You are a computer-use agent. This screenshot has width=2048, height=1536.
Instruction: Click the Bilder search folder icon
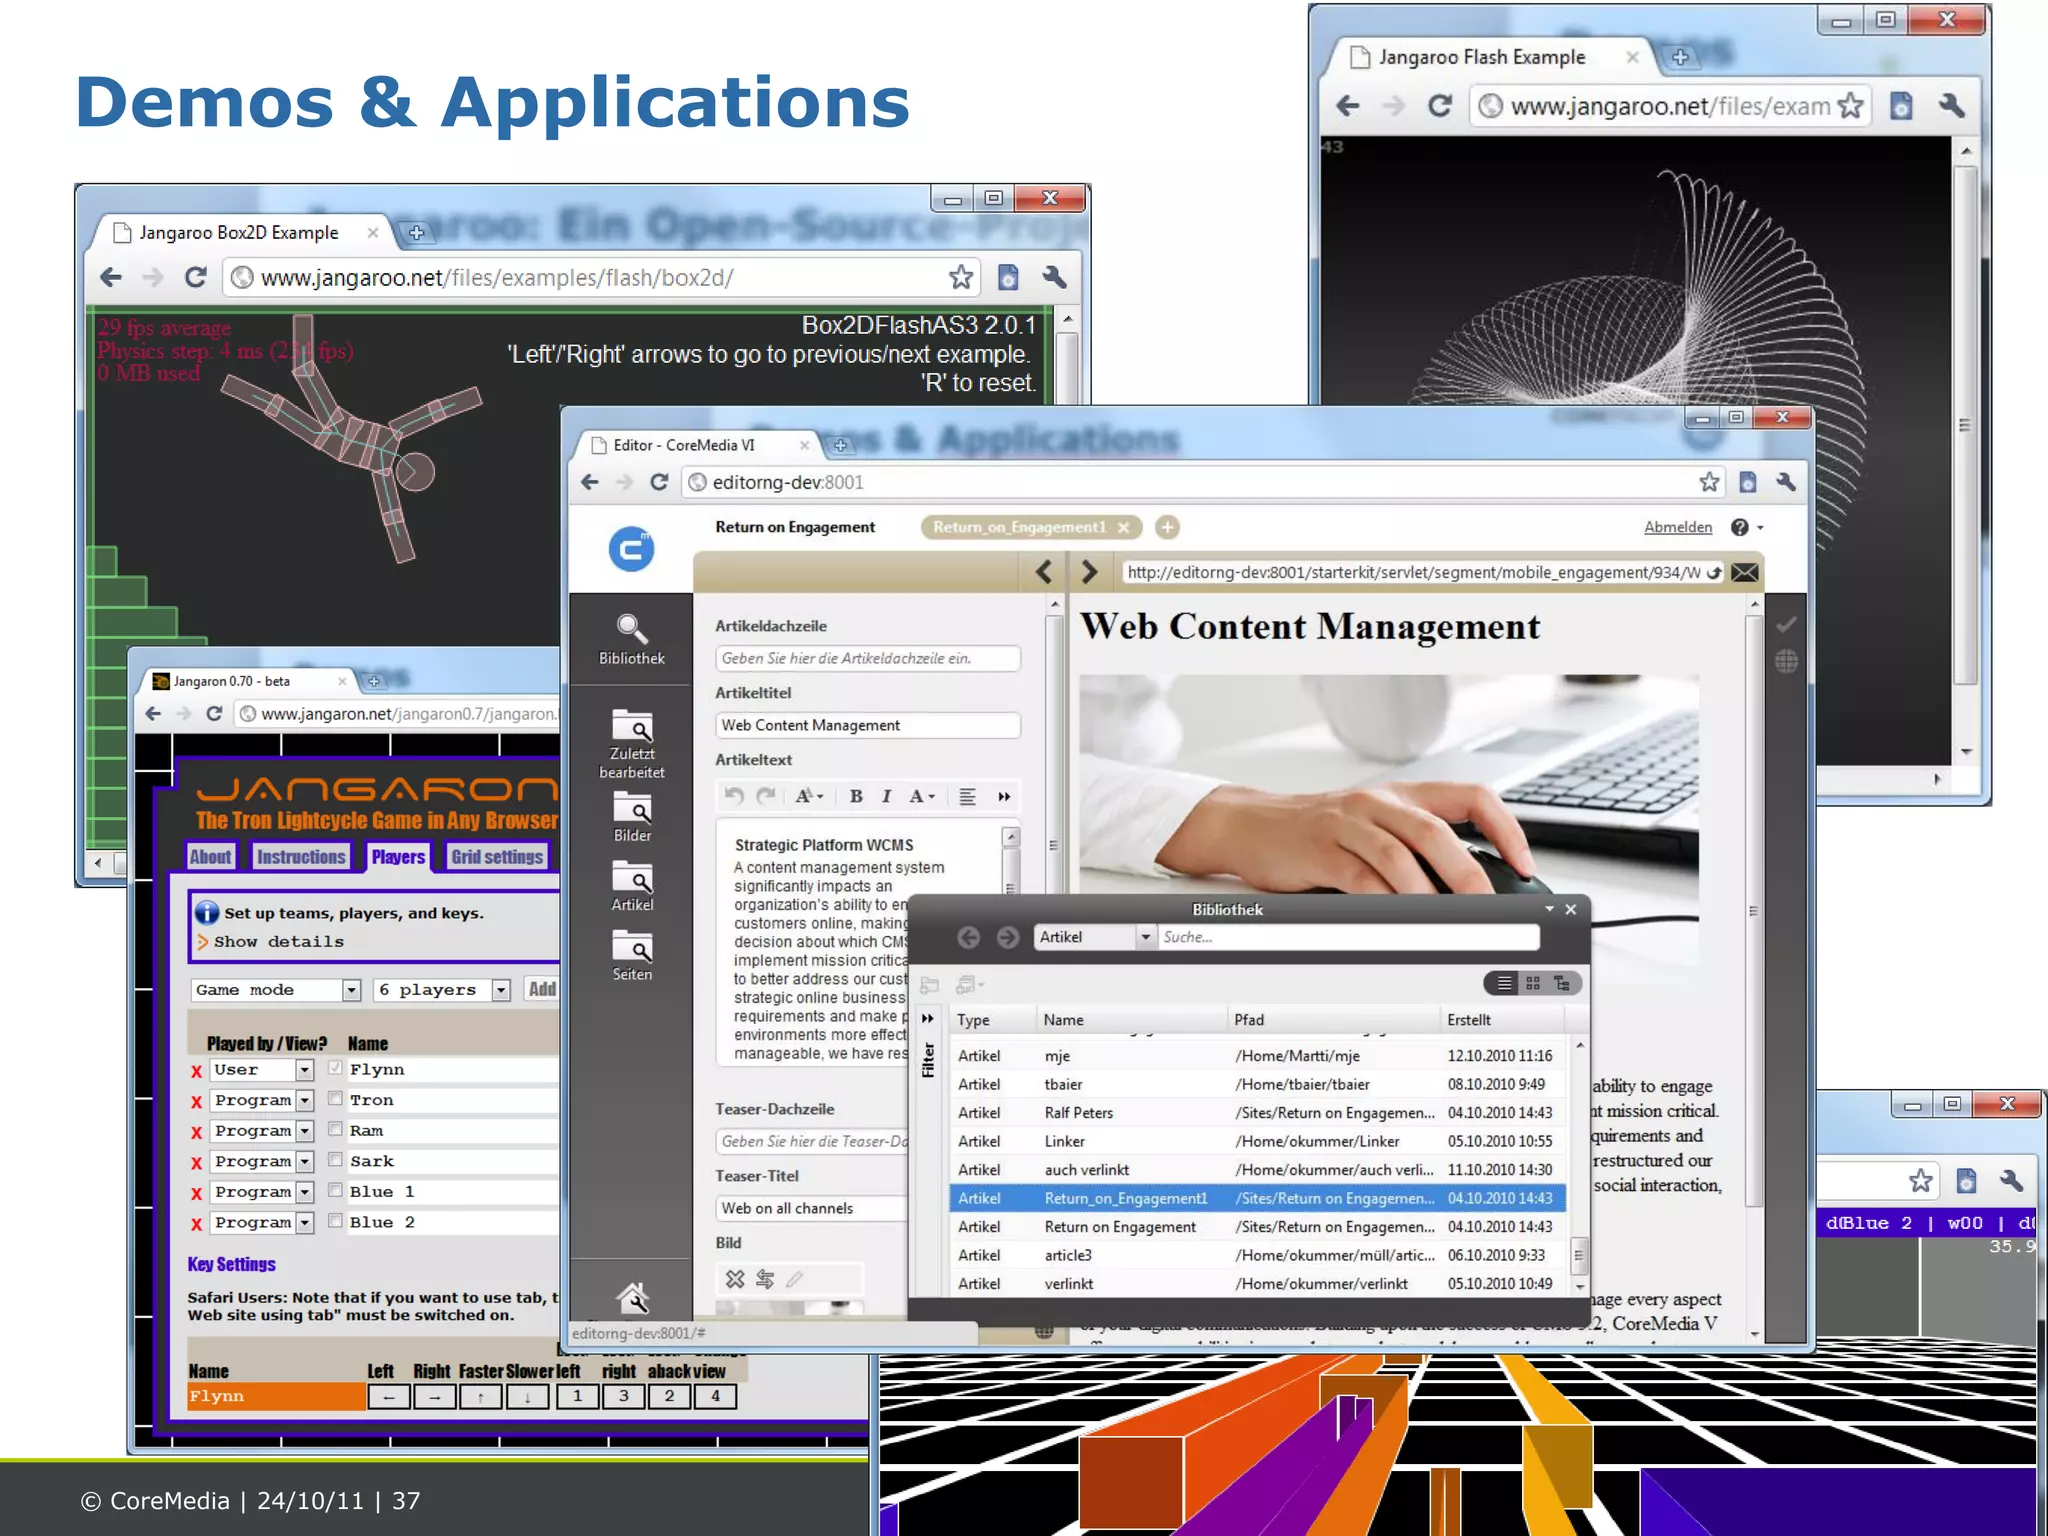coord(631,808)
